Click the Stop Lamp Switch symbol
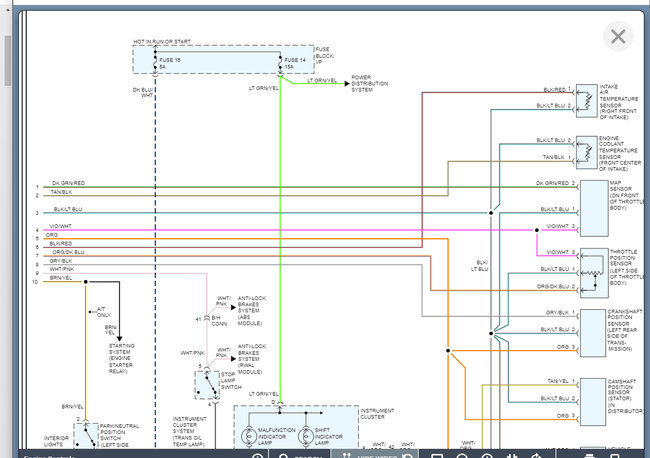The height and width of the screenshot is (458, 650). tap(210, 383)
